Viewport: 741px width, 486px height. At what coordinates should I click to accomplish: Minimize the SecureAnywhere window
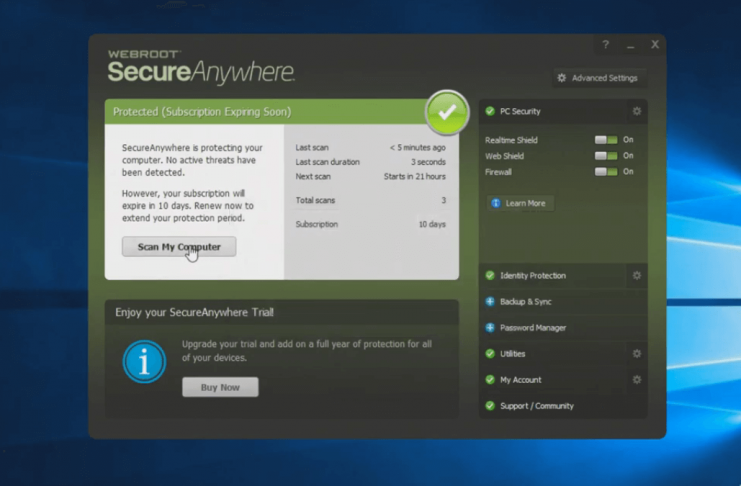point(630,45)
